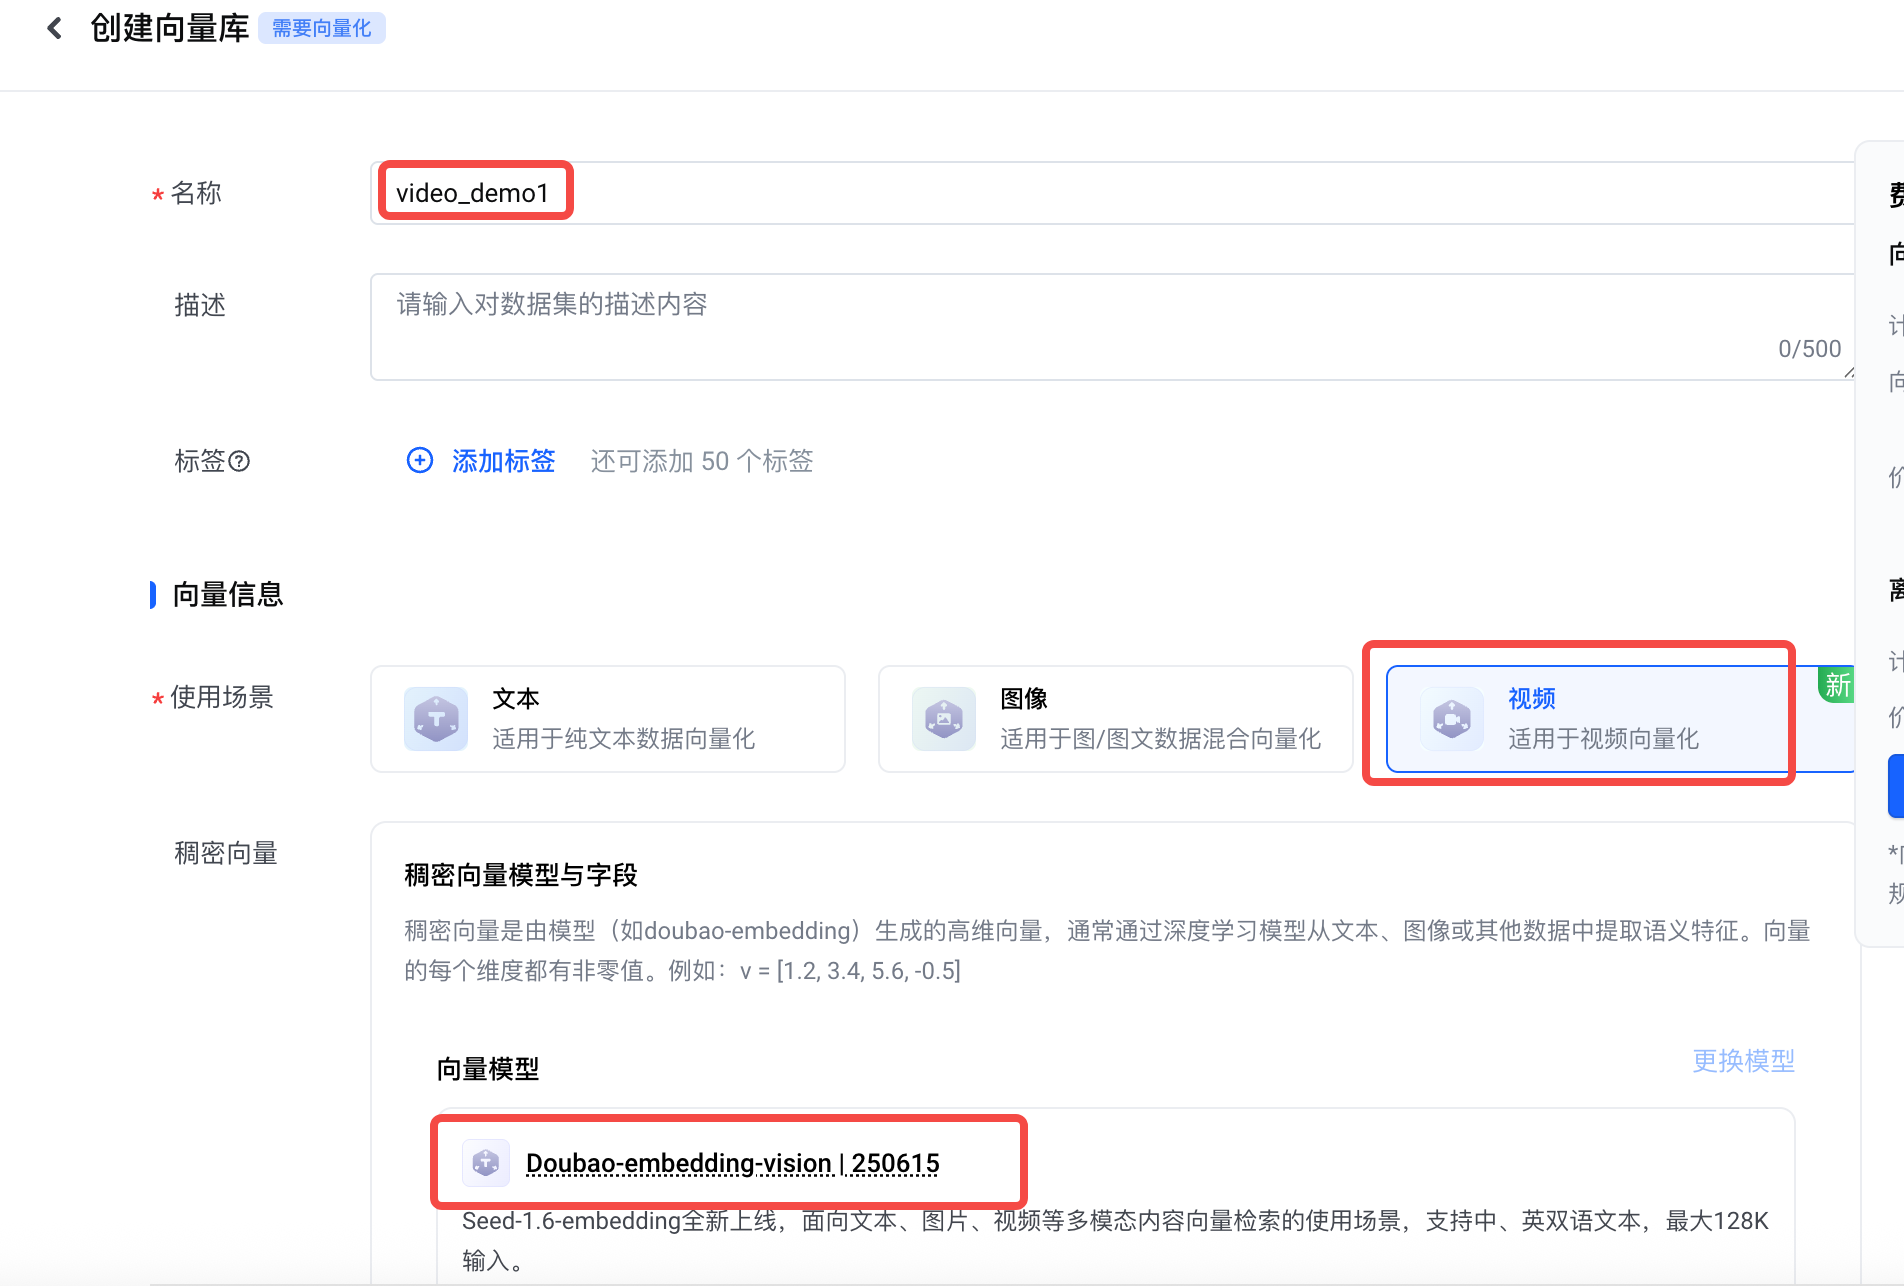This screenshot has width=1904, height=1286.
Task: Click the Doubao model icon
Action: coord(486,1162)
